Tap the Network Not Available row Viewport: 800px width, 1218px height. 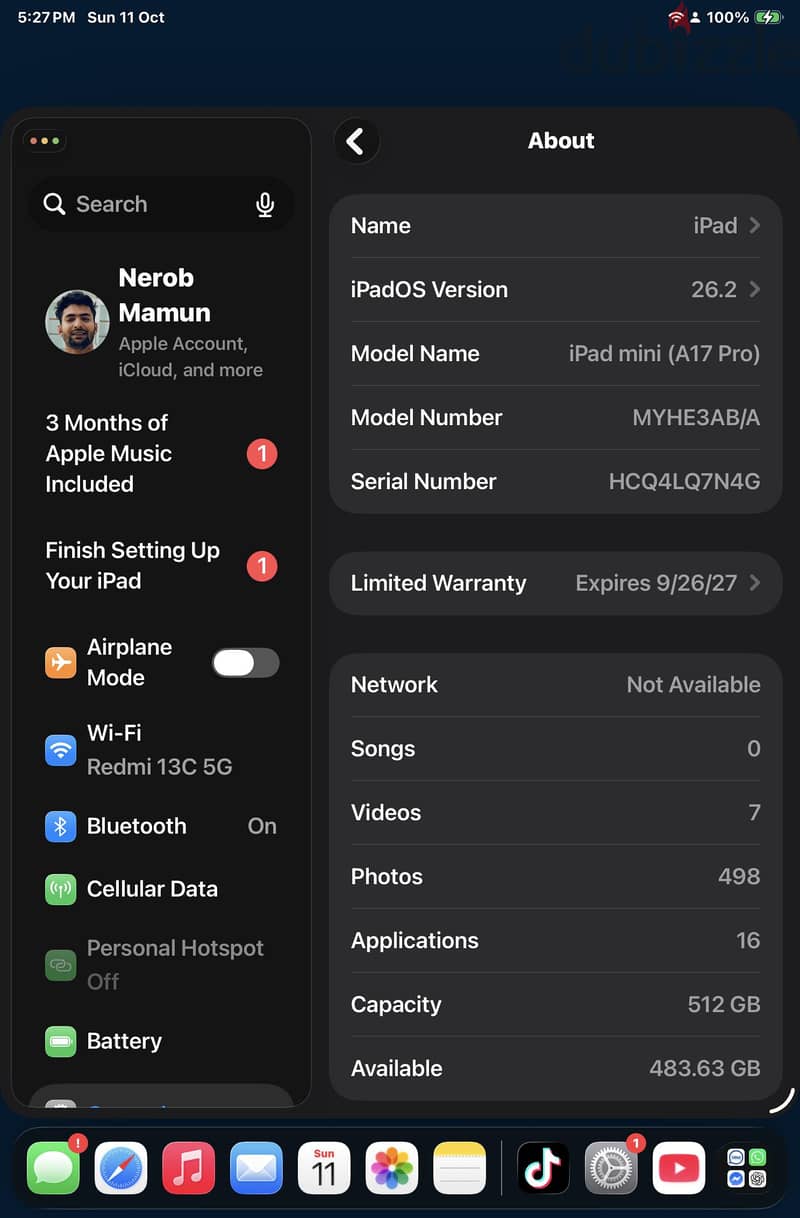coord(555,685)
